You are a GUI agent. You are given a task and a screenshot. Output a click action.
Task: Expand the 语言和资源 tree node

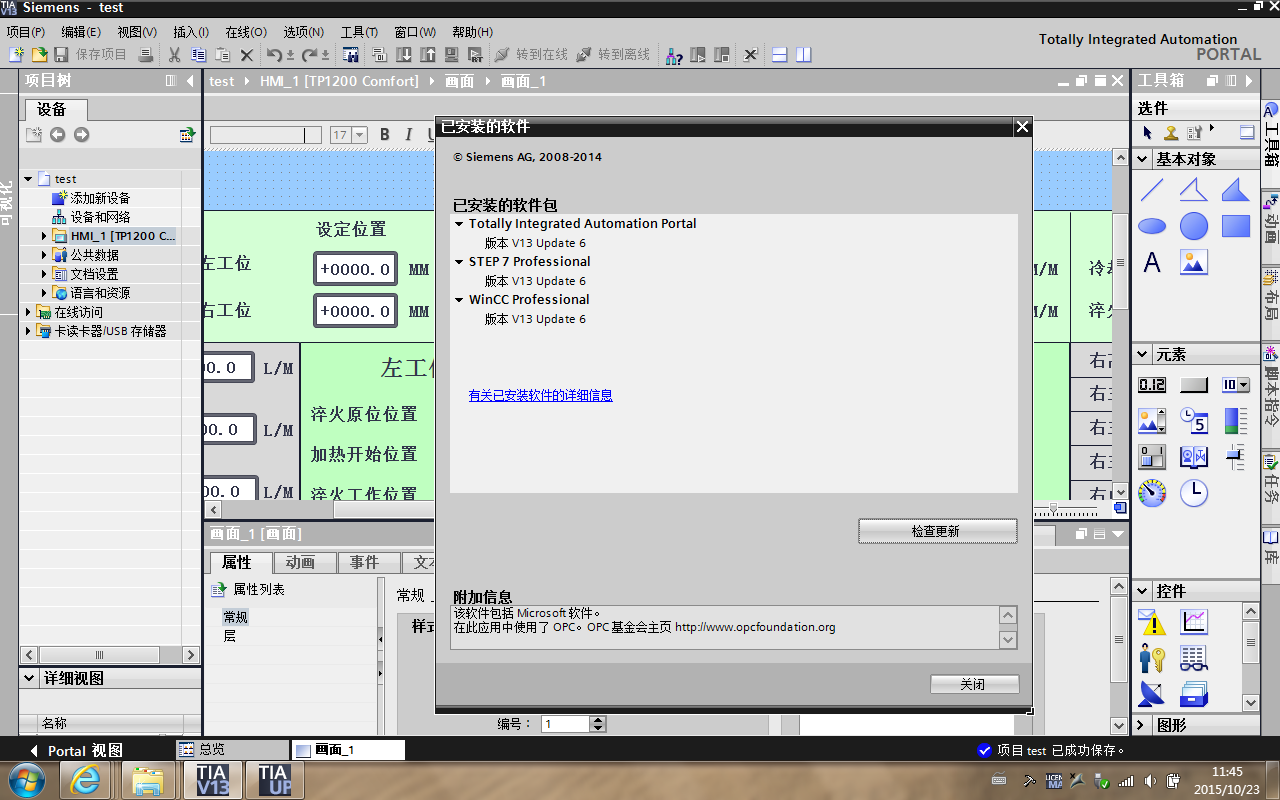pyautogui.click(x=45, y=293)
